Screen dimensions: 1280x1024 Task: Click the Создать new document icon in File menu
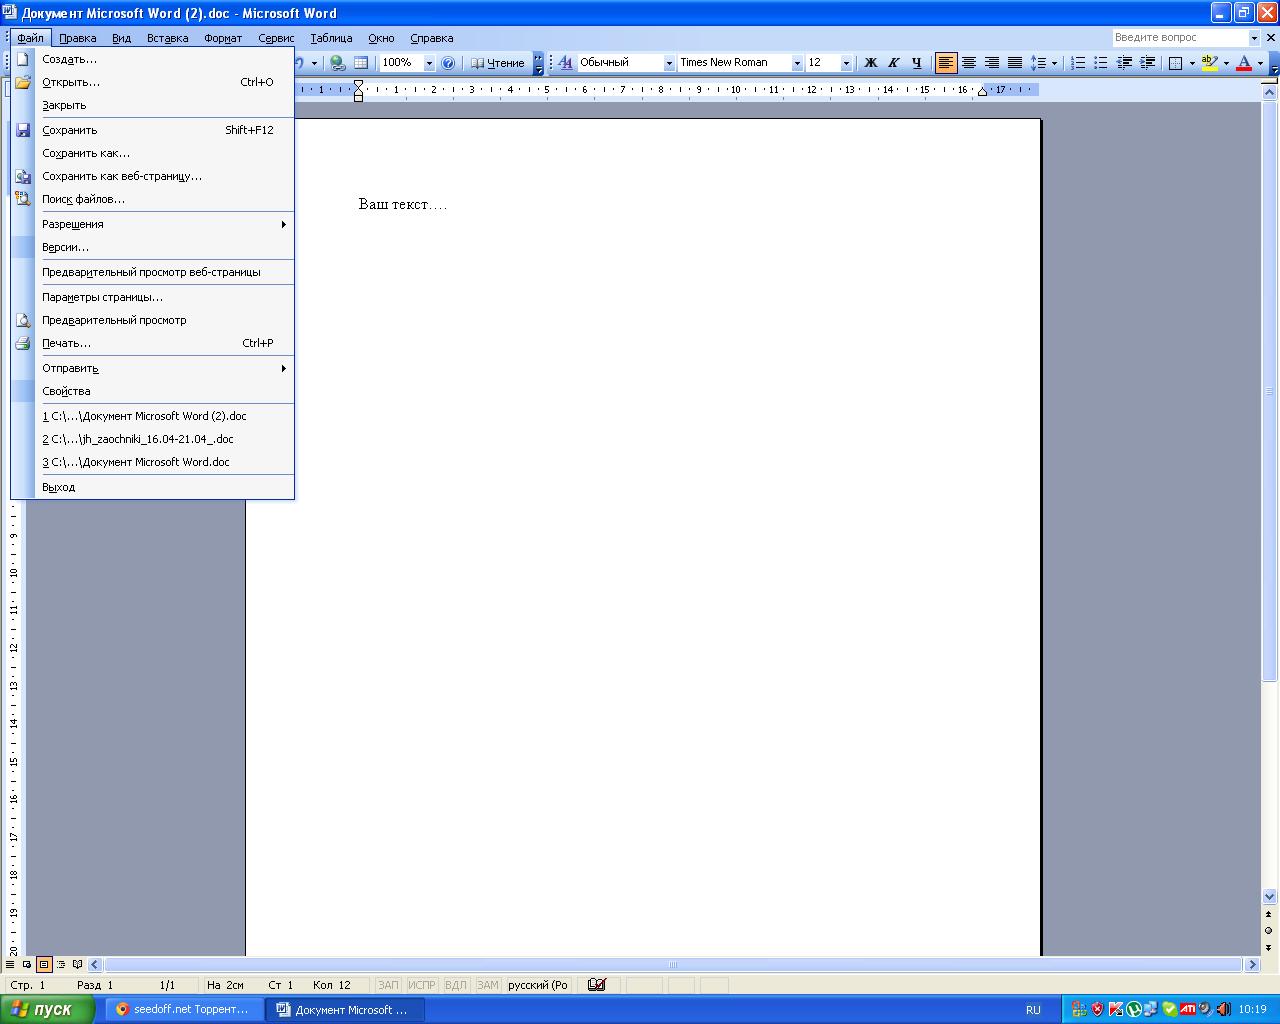[x=22, y=59]
